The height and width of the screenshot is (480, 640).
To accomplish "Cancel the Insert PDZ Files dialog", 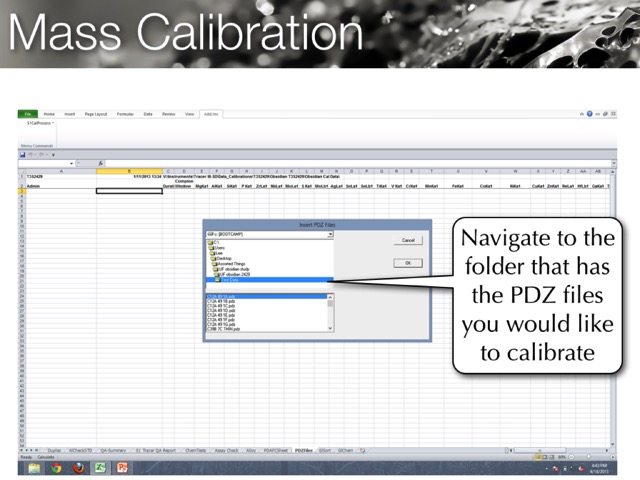I will tap(408, 241).
